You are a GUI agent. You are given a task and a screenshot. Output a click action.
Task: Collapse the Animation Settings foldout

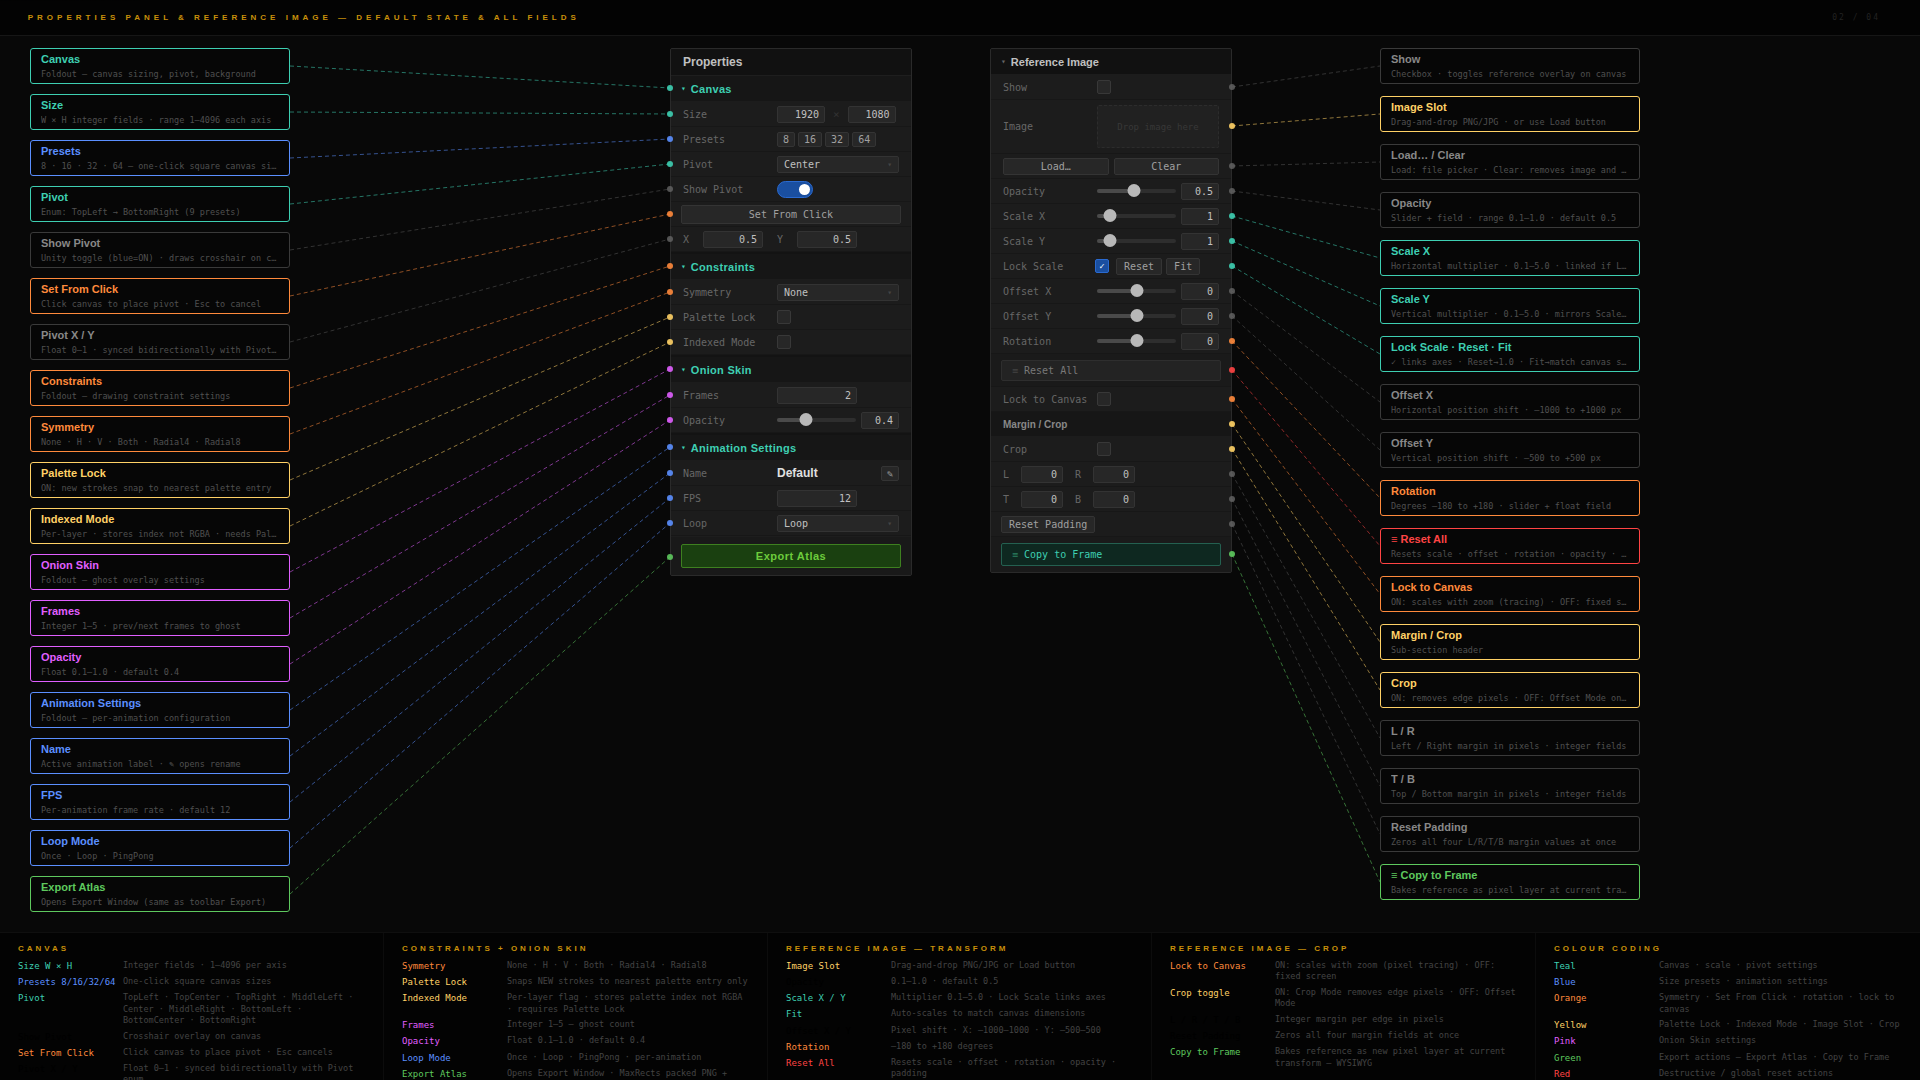click(x=684, y=449)
